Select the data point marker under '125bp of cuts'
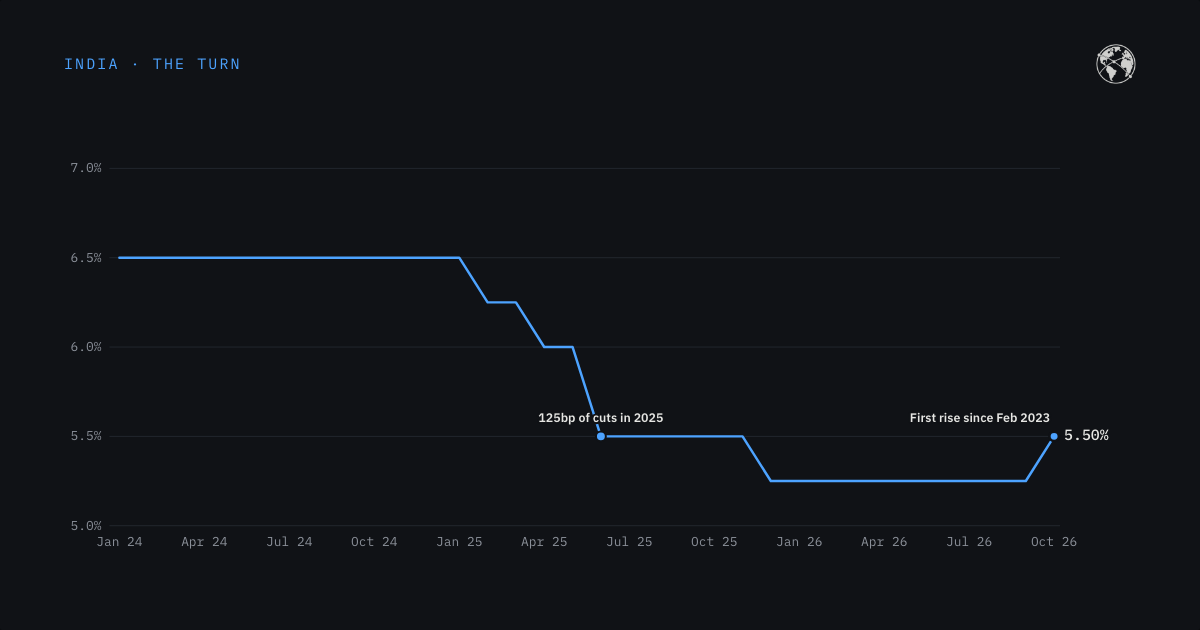 tap(601, 436)
